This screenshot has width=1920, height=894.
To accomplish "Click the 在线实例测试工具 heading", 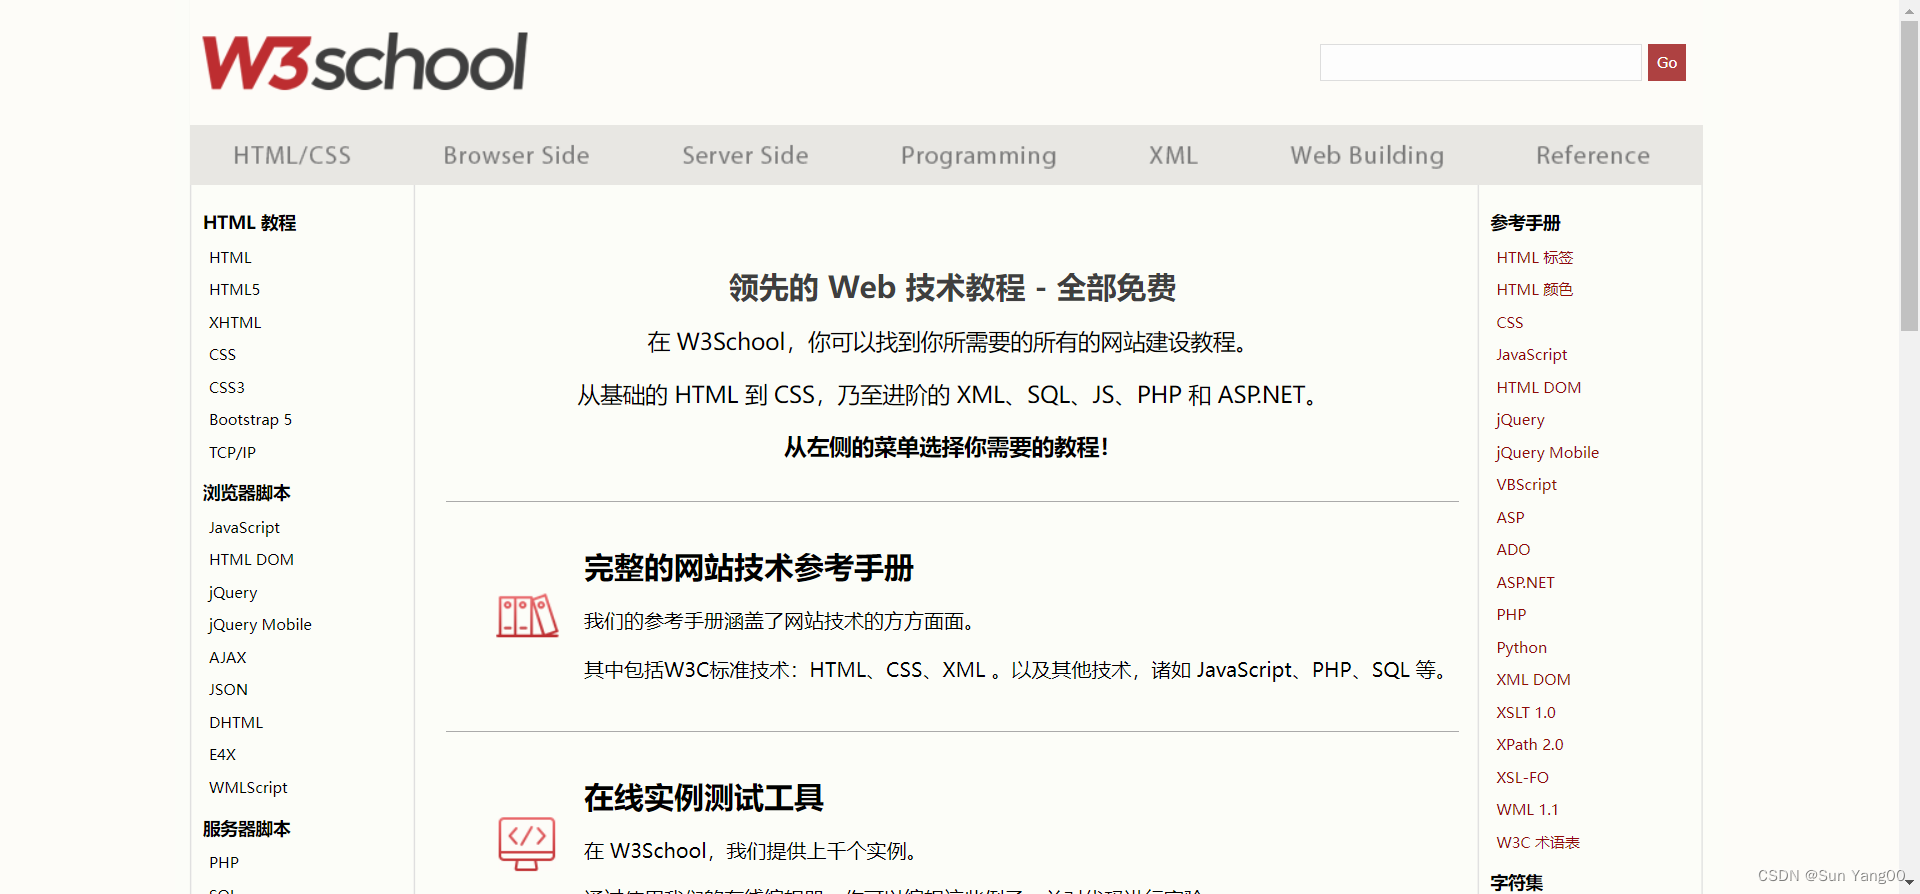I will tap(704, 798).
